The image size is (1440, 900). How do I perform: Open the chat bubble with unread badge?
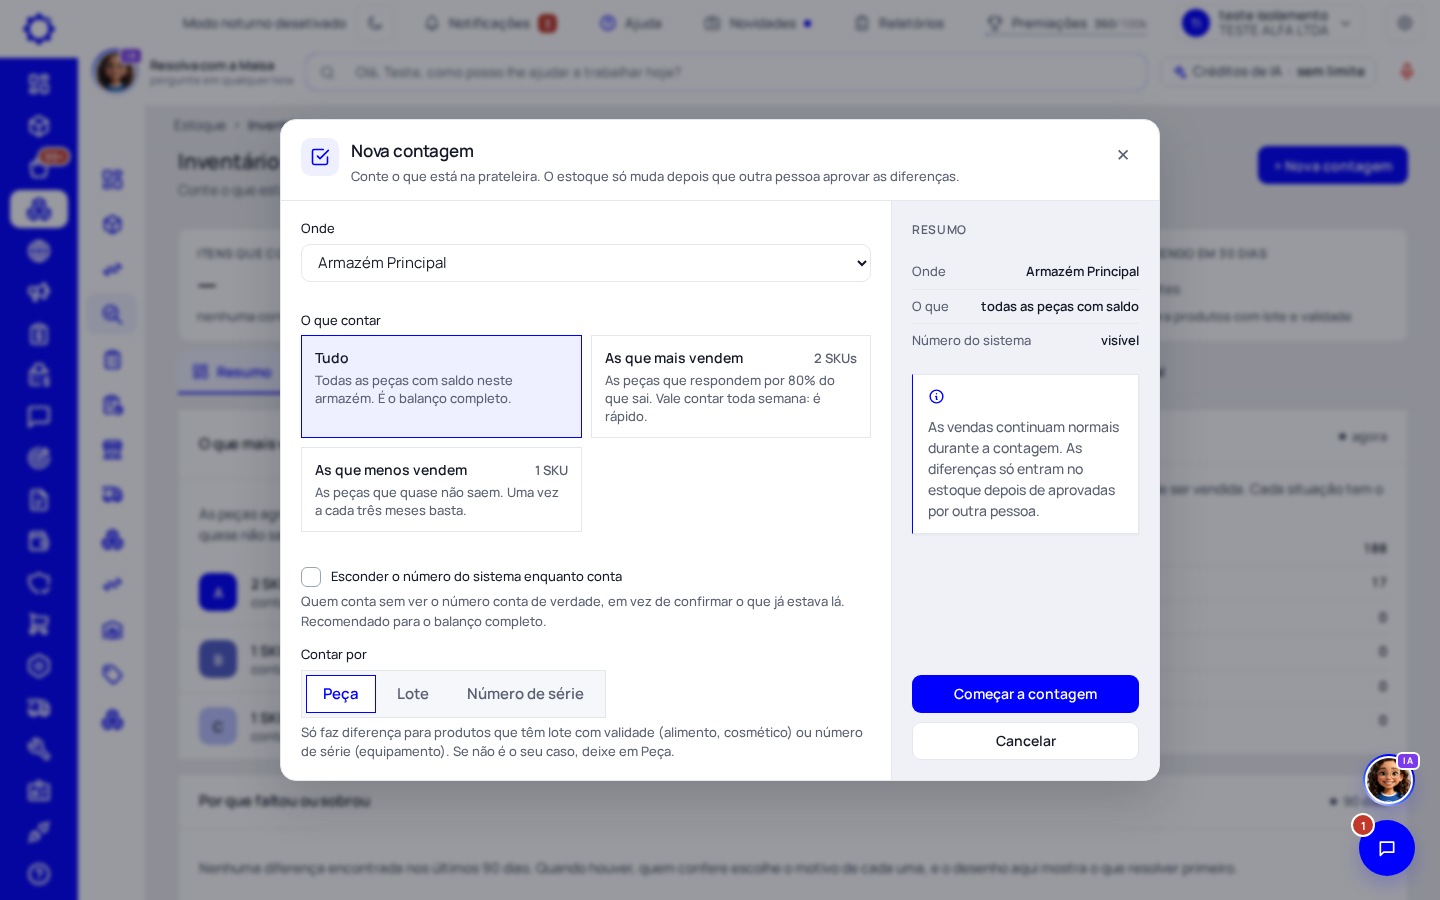[x=1387, y=848]
